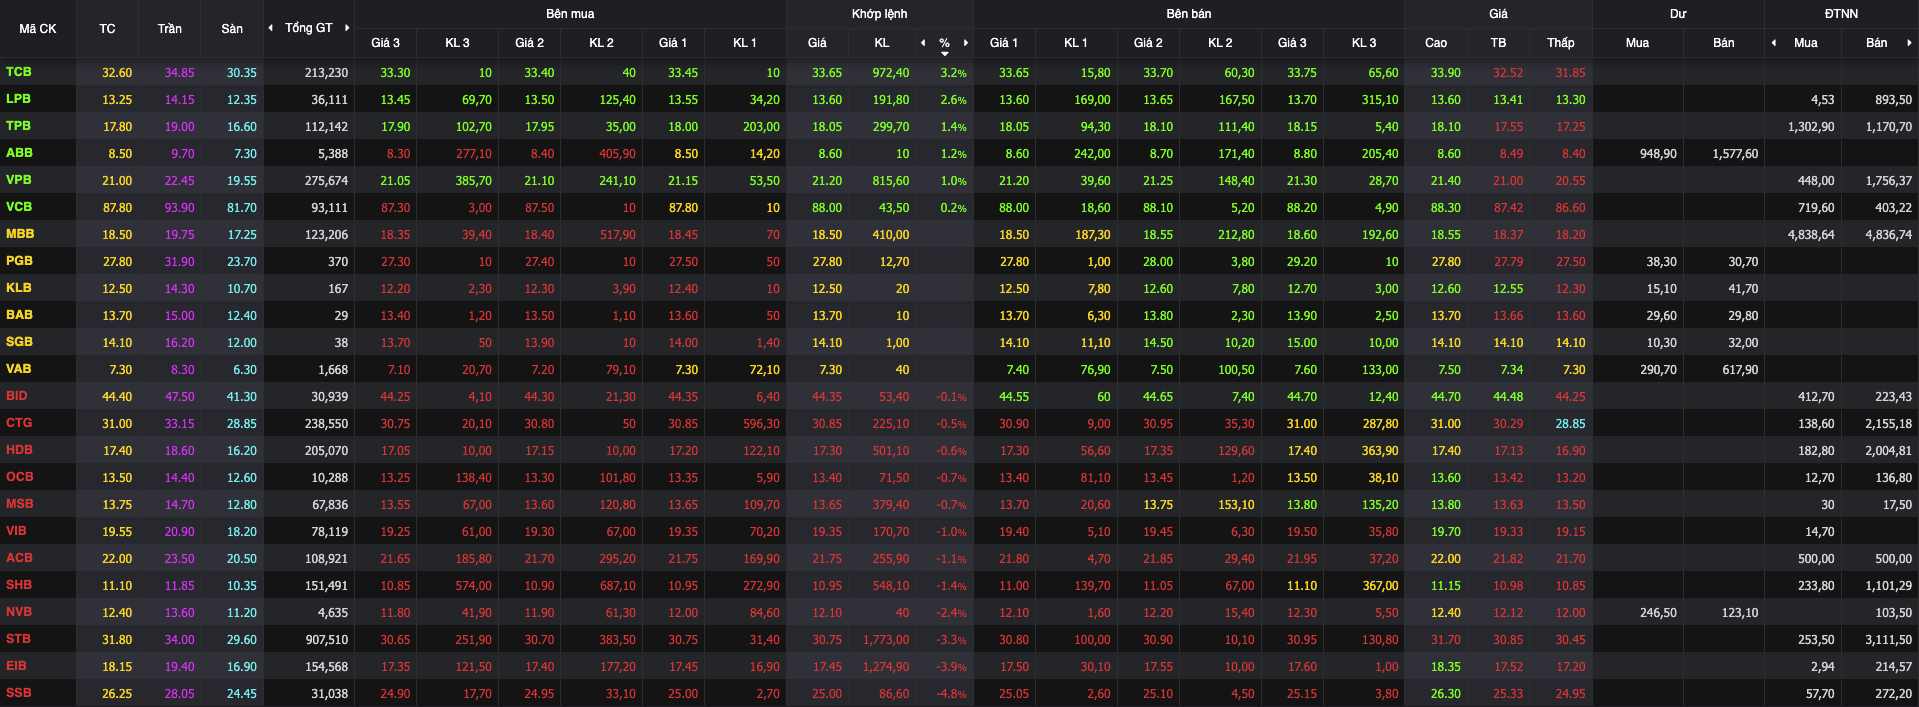Select the HDB ticker
1919x707 pixels.
(19, 450)
